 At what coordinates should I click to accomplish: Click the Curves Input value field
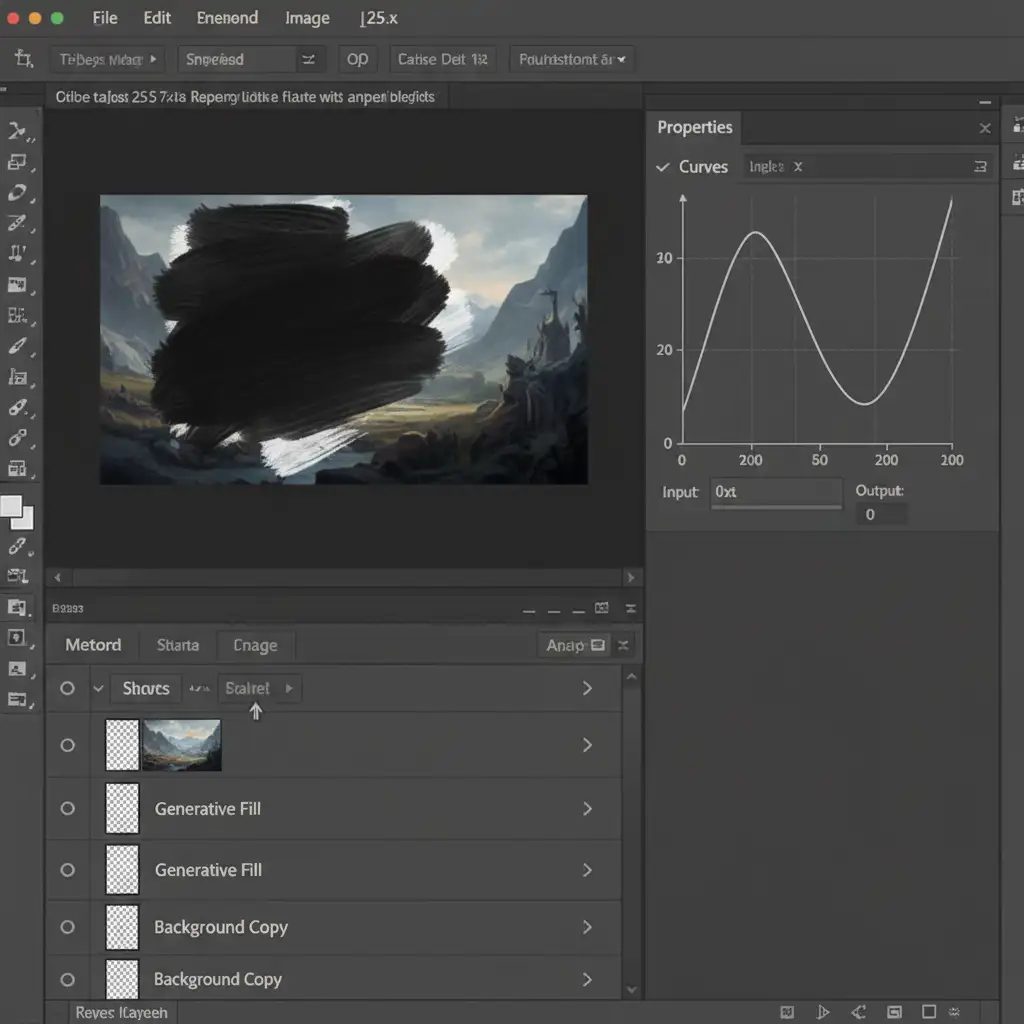[776, 492]
